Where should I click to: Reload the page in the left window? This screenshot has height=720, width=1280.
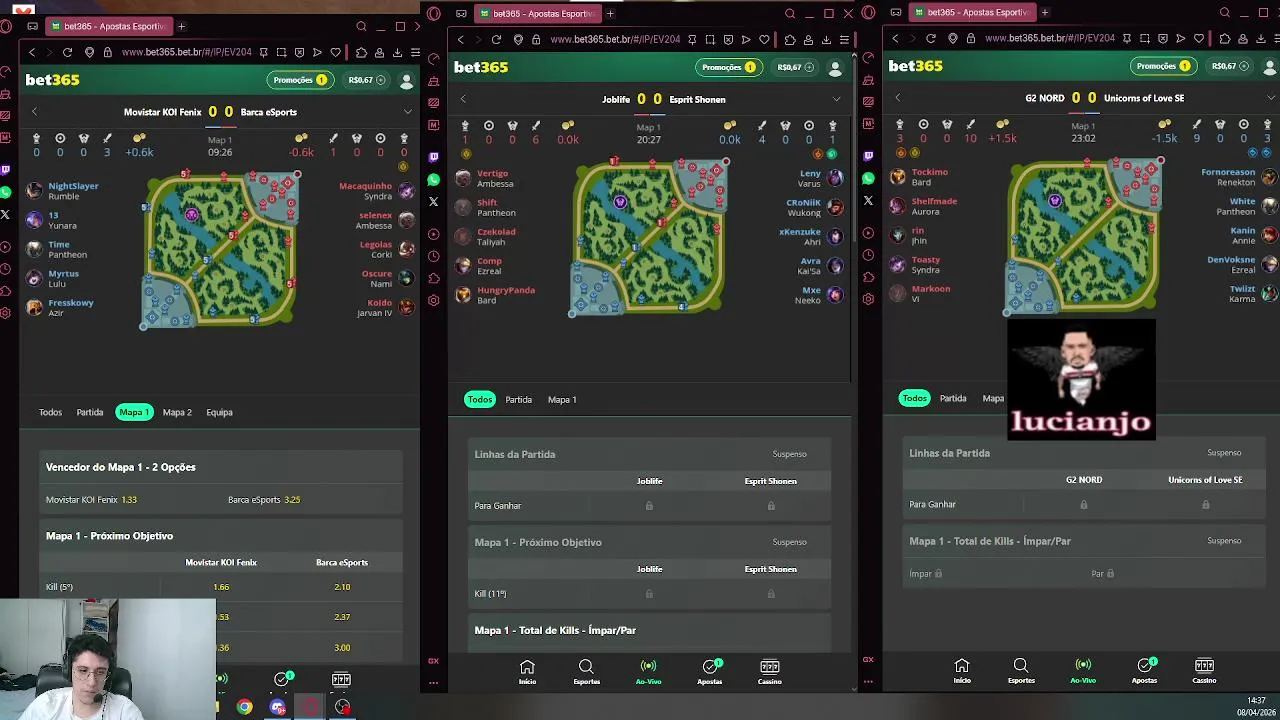pyautogui.click(x=67, y=52)
